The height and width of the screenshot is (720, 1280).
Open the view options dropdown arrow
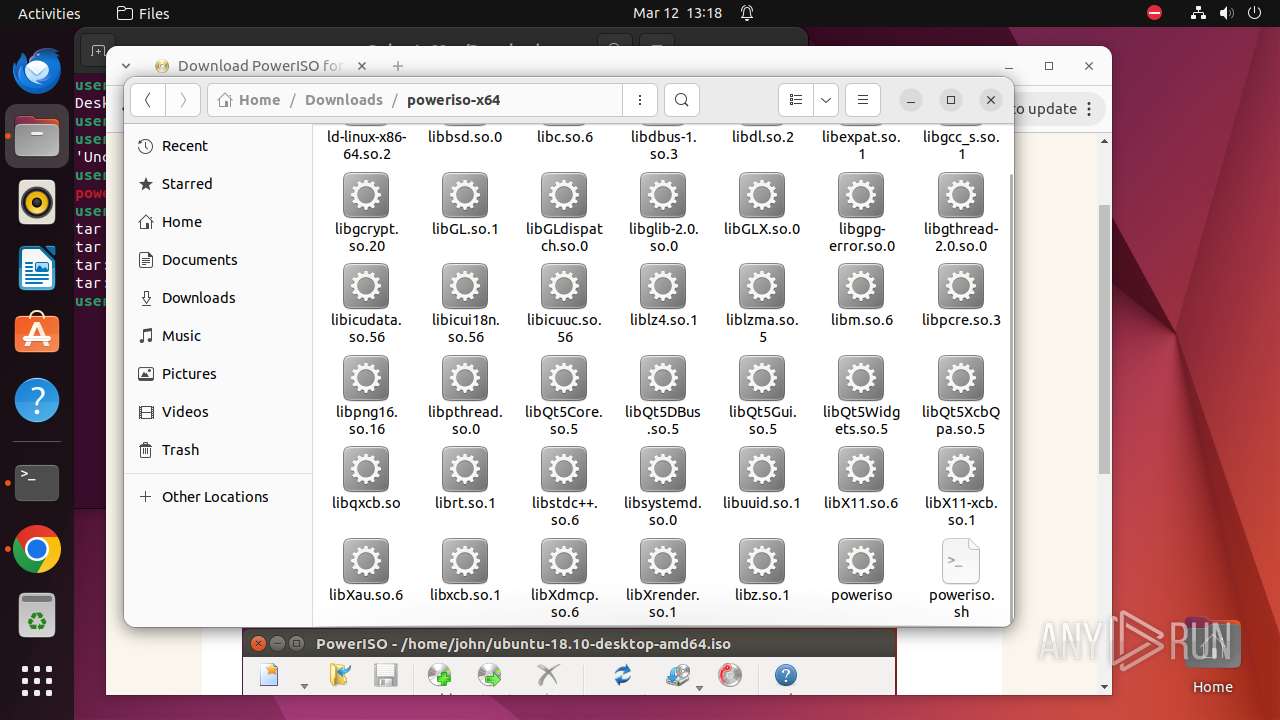coord(826,100)
